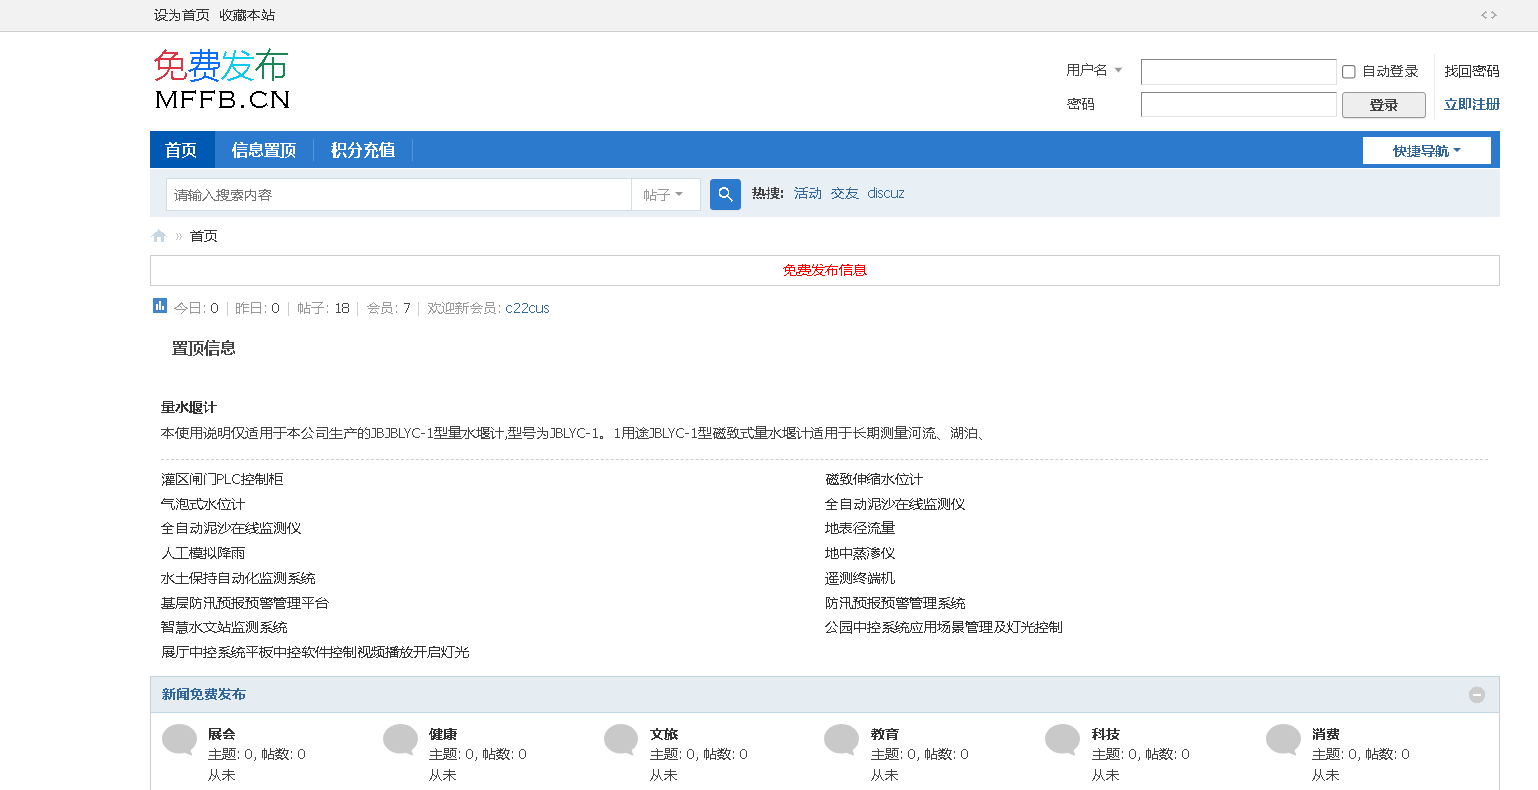Screen dimensions: 1538x790
Task: Collapse the 新闻免费发布 section
Action: click(x=1476, y=695)
